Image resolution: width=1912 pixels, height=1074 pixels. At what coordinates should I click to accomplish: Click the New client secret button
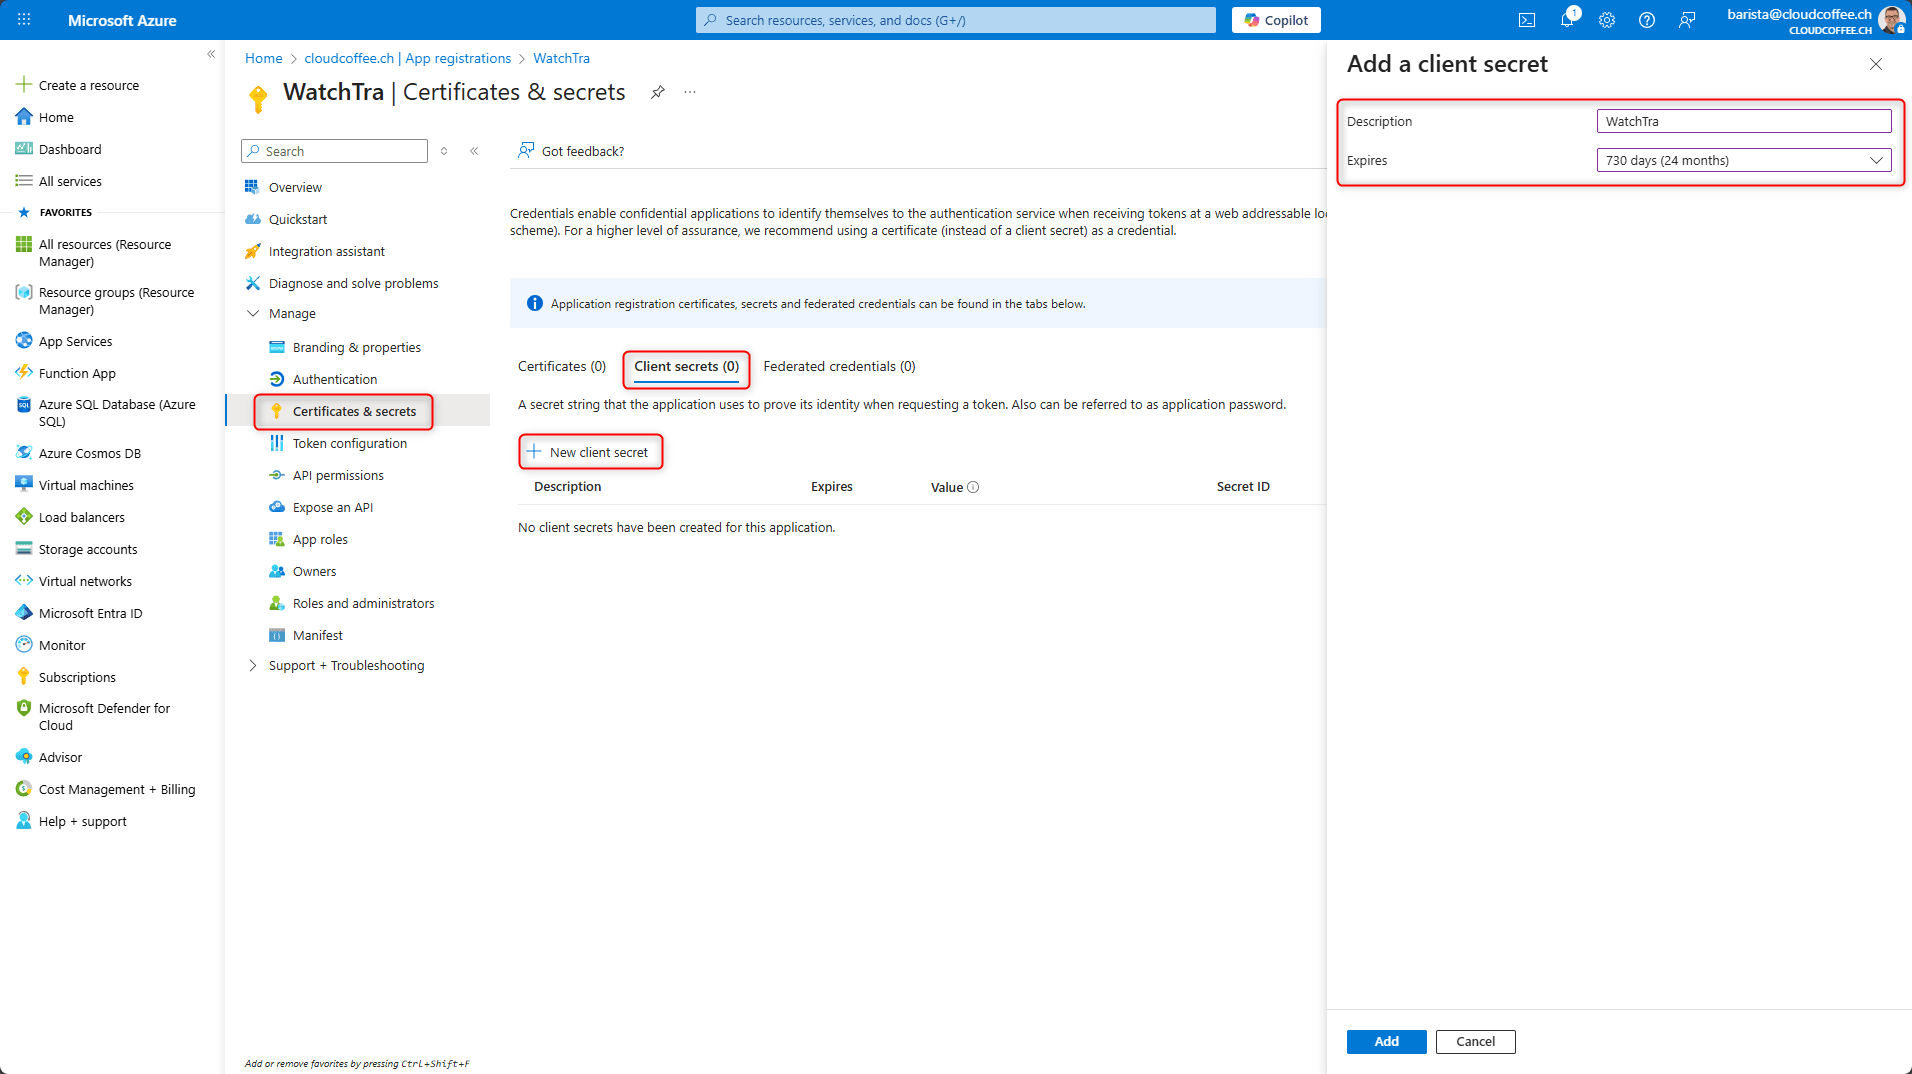[x=590, y=452]
